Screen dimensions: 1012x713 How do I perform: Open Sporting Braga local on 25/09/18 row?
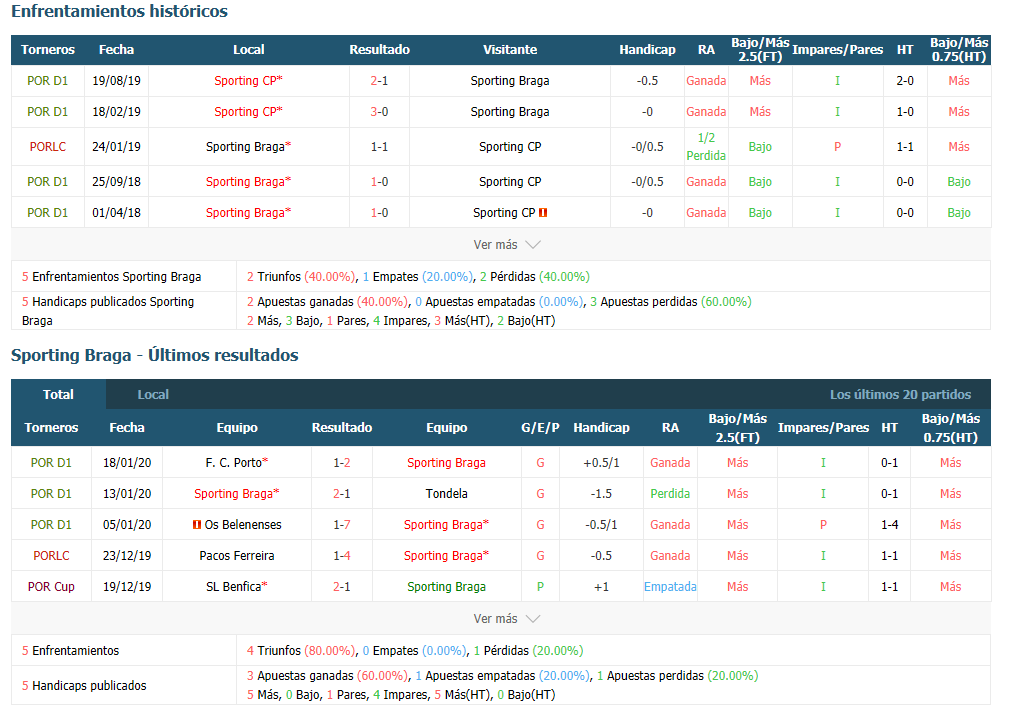pyautogui.click(x=248, y=181)
